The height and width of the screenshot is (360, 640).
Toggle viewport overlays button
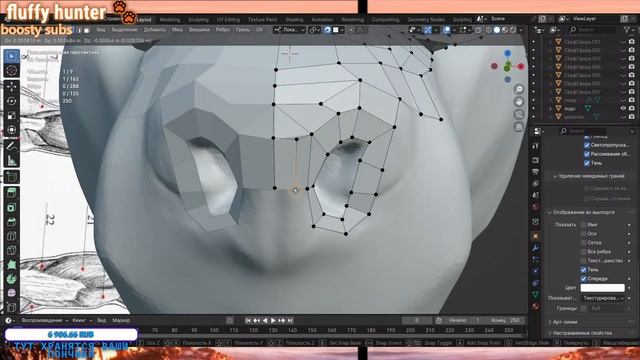447,30
